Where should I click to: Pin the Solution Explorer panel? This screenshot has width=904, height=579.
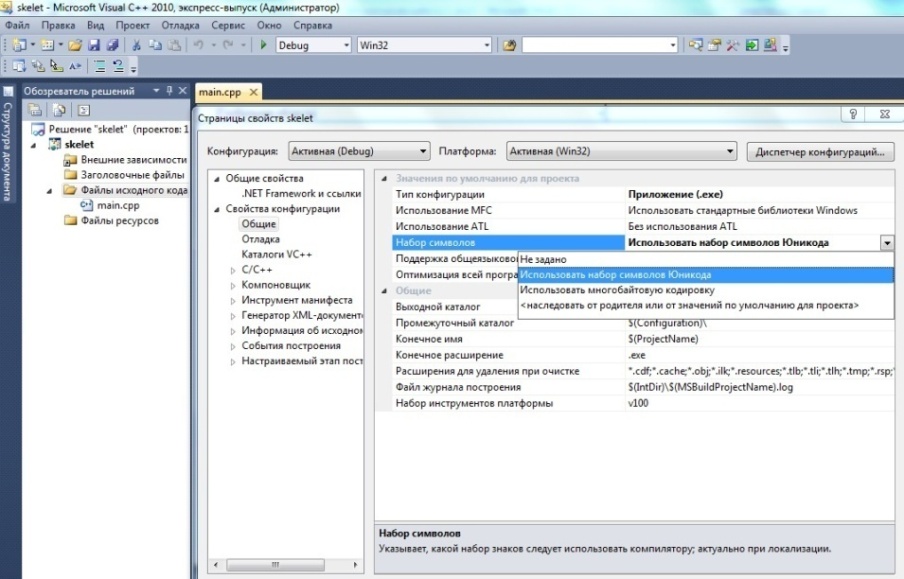click(x=169, y=91)
